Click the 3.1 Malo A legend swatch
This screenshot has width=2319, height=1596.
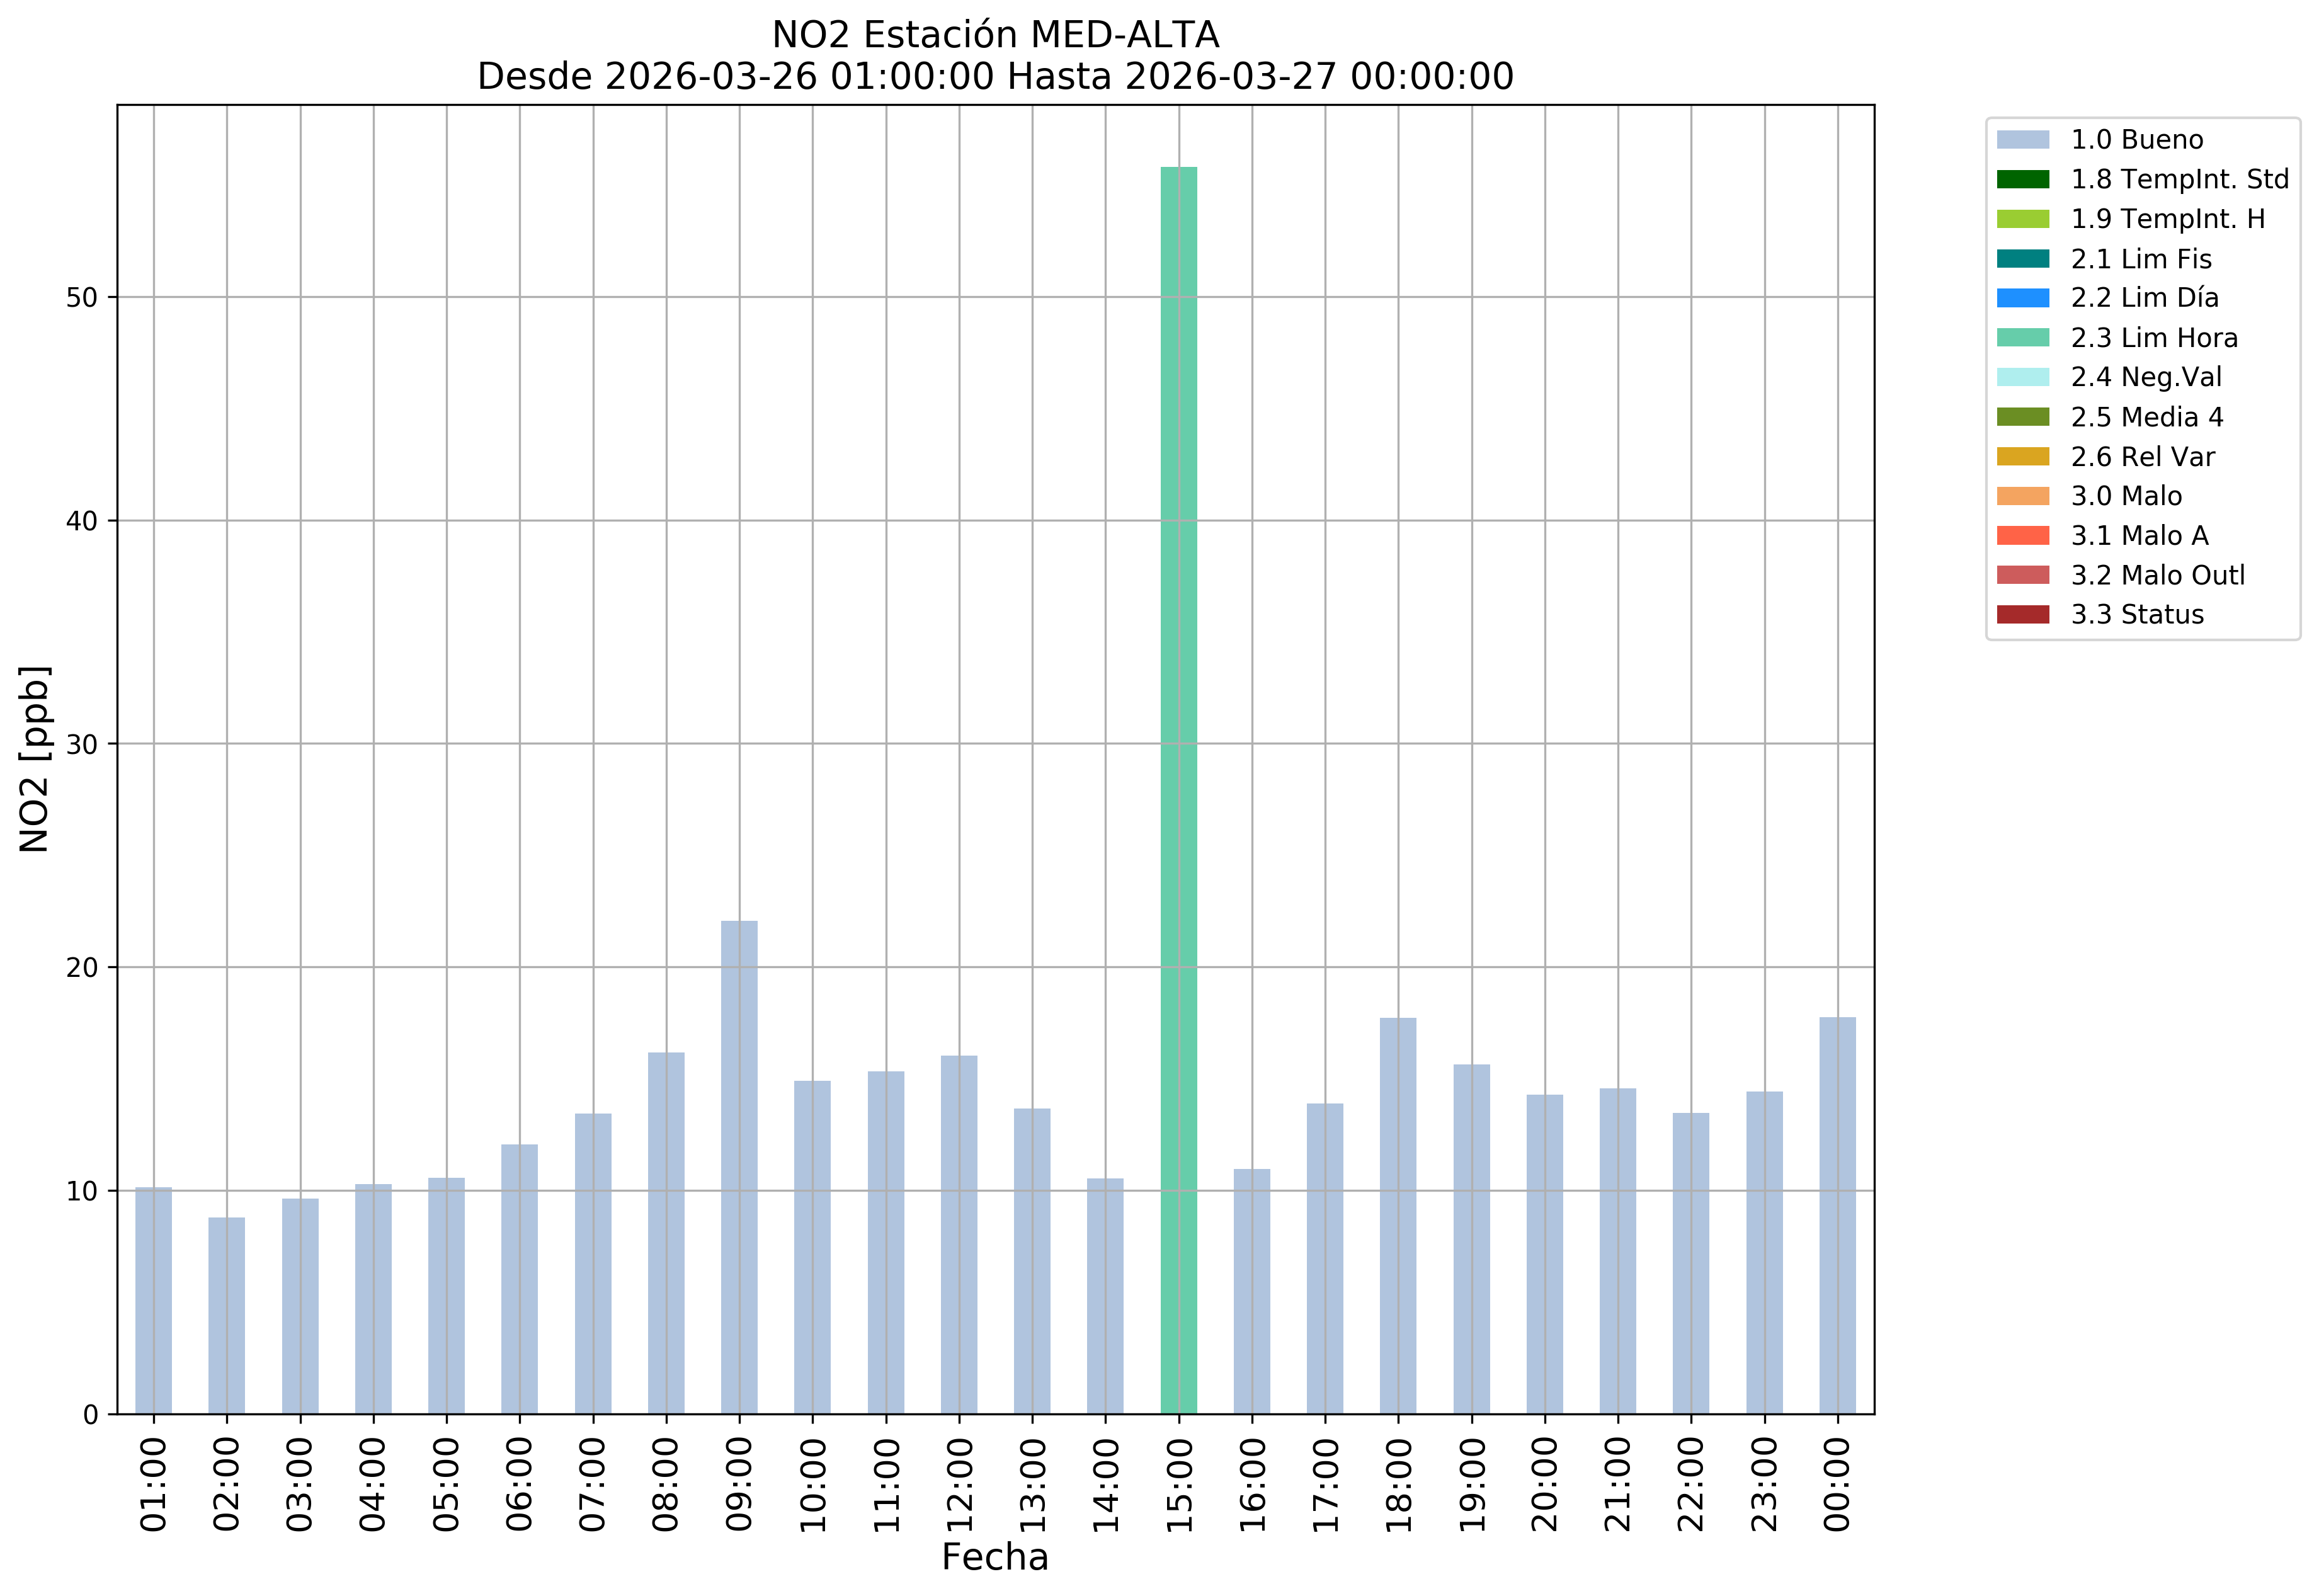click(2022, 536)
